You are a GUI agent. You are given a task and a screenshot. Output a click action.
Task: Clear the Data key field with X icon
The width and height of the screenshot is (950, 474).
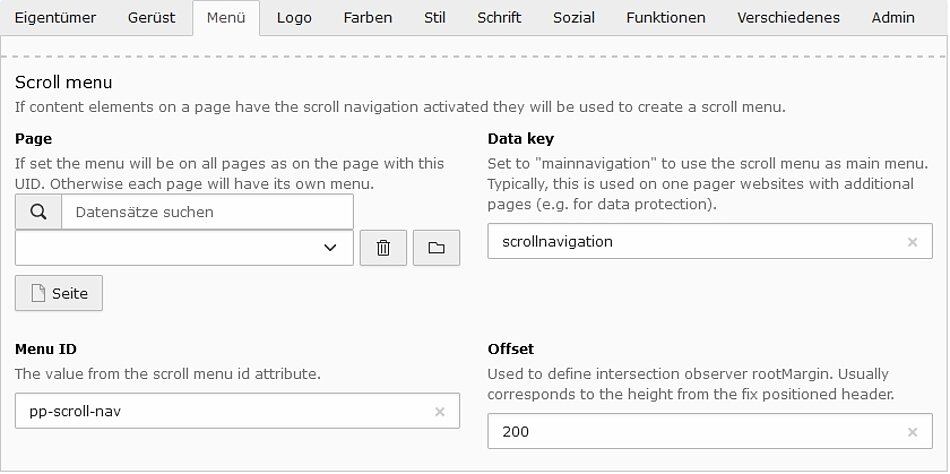point(912,242)
